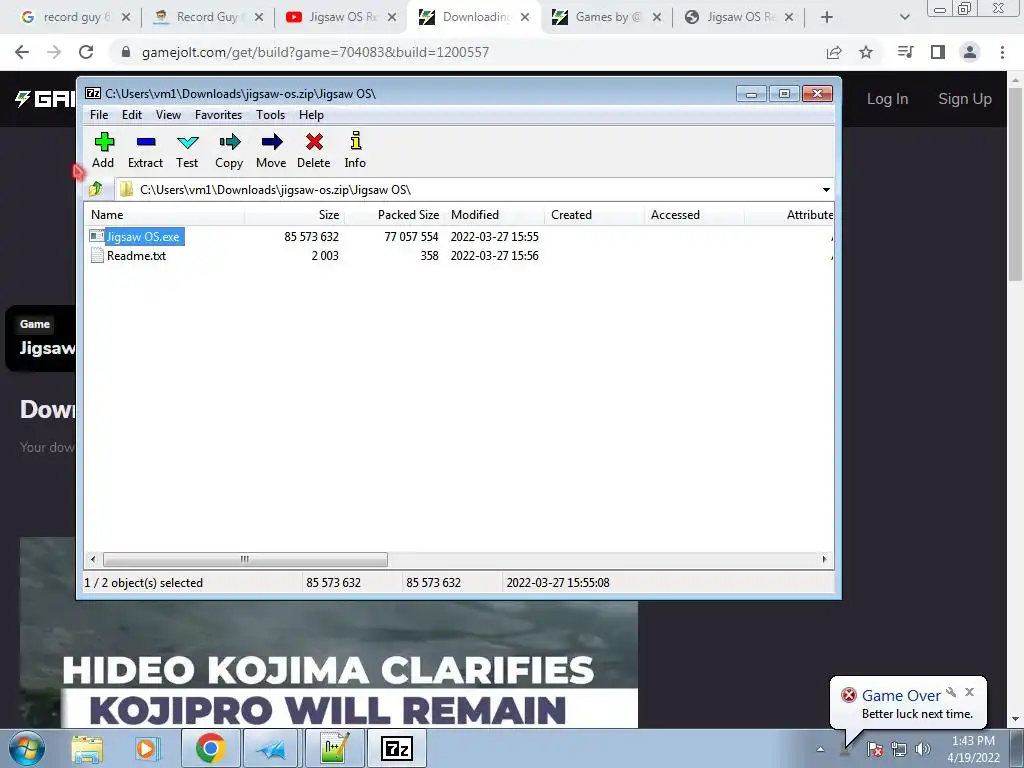
Task: Open the Chrome profile avatar
Action: [970, 52]
